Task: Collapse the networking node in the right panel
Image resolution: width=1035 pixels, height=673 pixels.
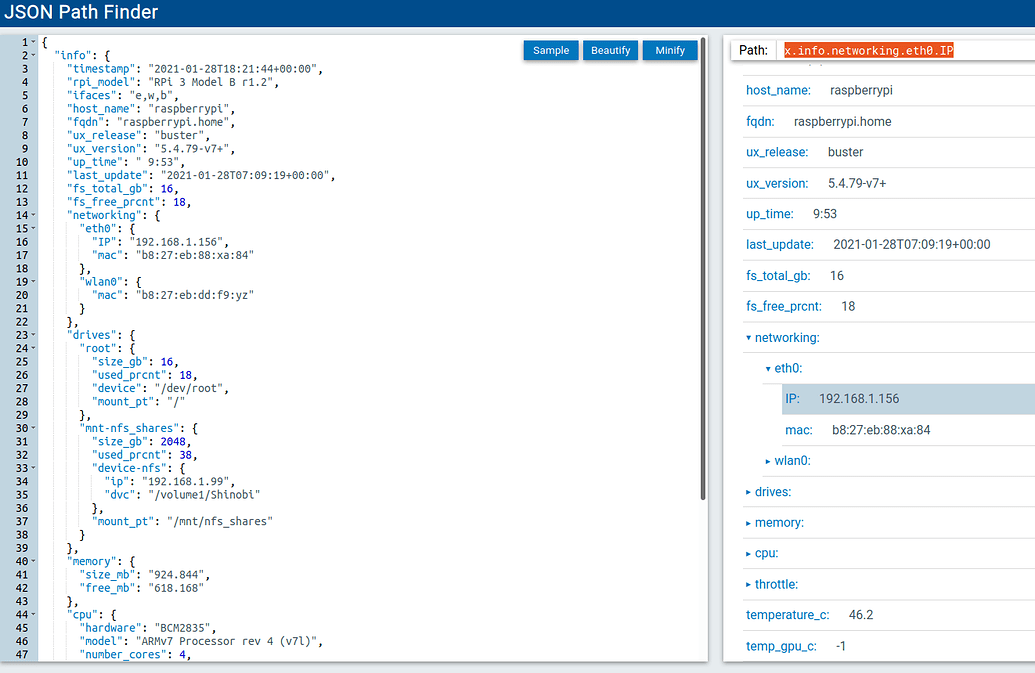Action: tap(748, 337)
